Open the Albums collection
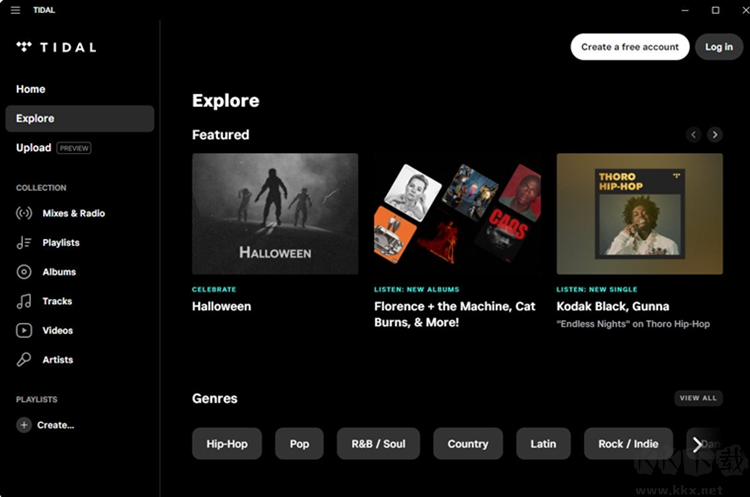The height and width of the screenshot is (497, 750). pos(59,272)
